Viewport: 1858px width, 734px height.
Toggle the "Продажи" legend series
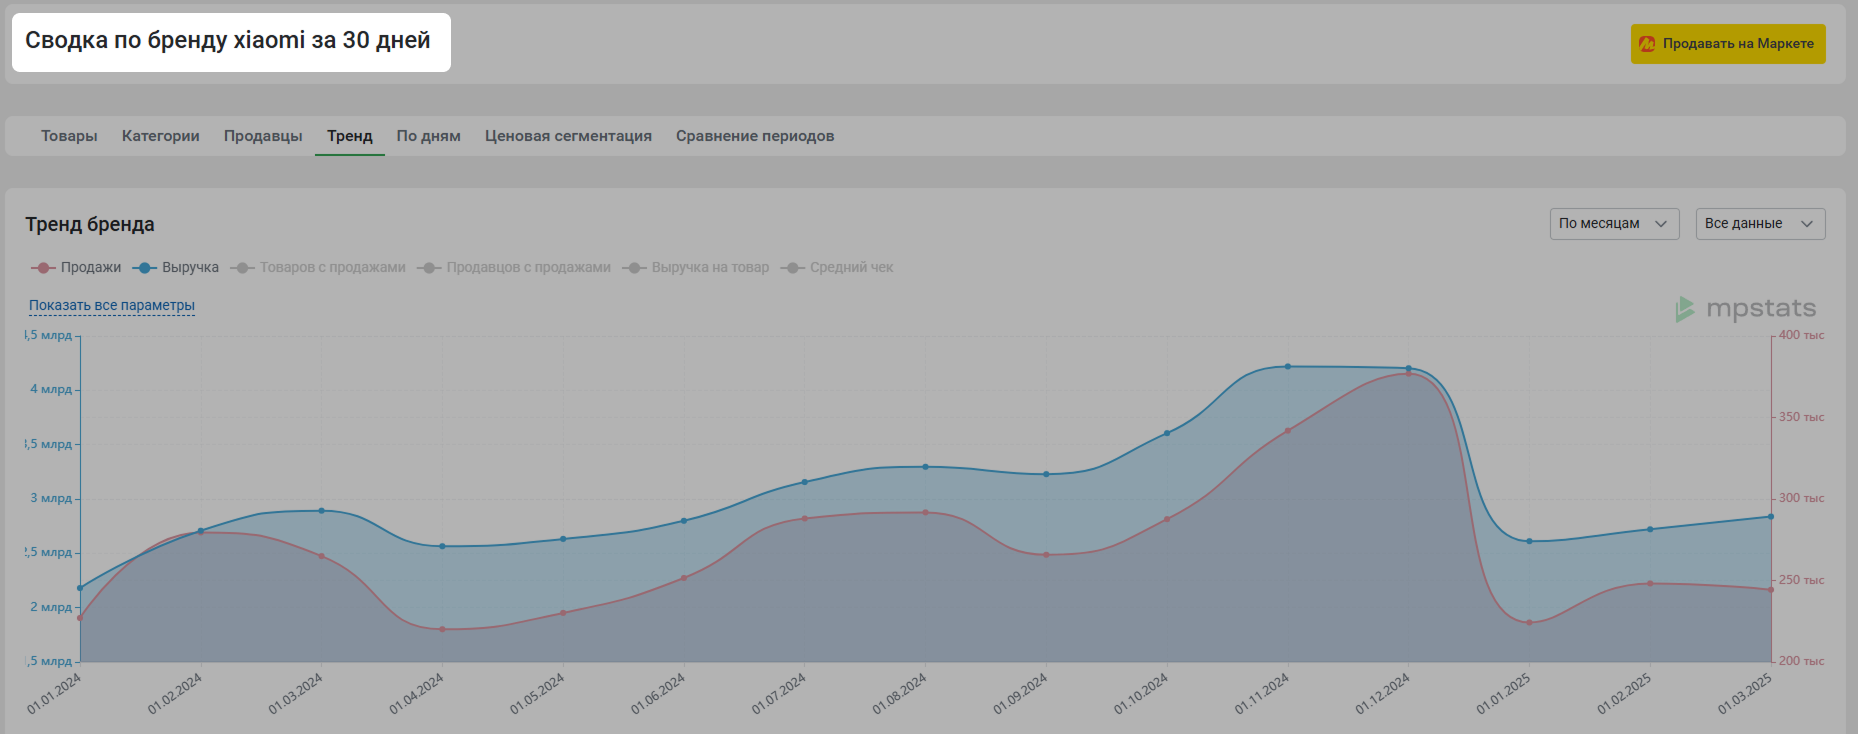pyautogui.click(x=76, y=268)
